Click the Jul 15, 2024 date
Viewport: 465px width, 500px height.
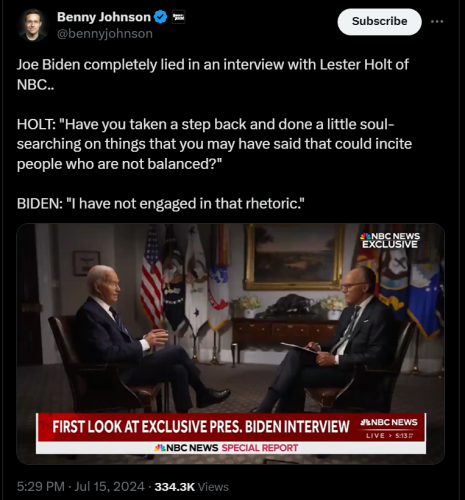[x=109, y=487]
